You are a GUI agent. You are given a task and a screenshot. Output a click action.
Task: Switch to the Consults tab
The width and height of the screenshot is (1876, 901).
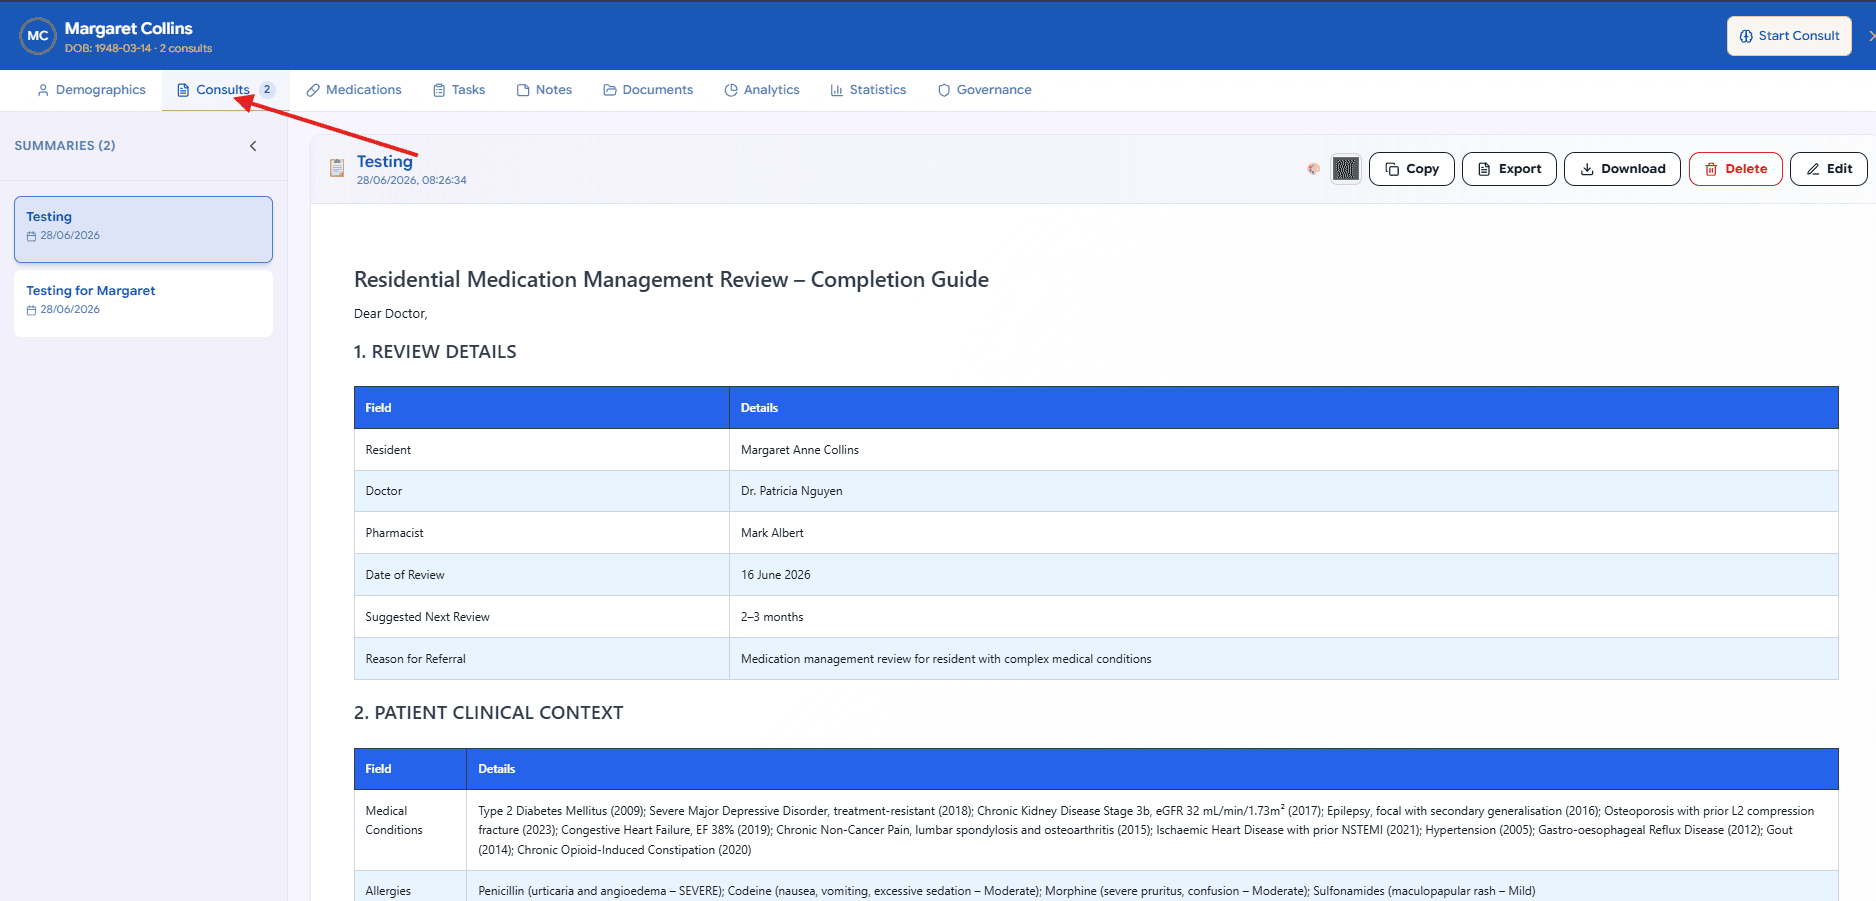click(223, 90)
